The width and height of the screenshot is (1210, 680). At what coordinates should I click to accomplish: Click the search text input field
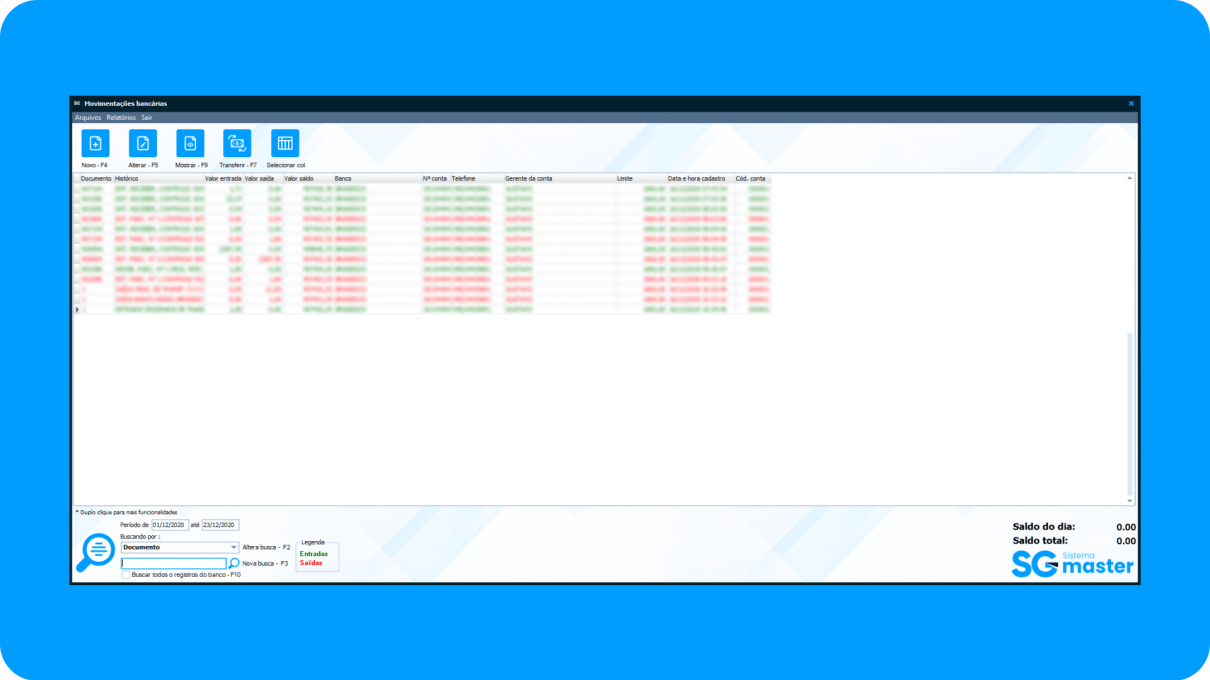coord(173,563)
